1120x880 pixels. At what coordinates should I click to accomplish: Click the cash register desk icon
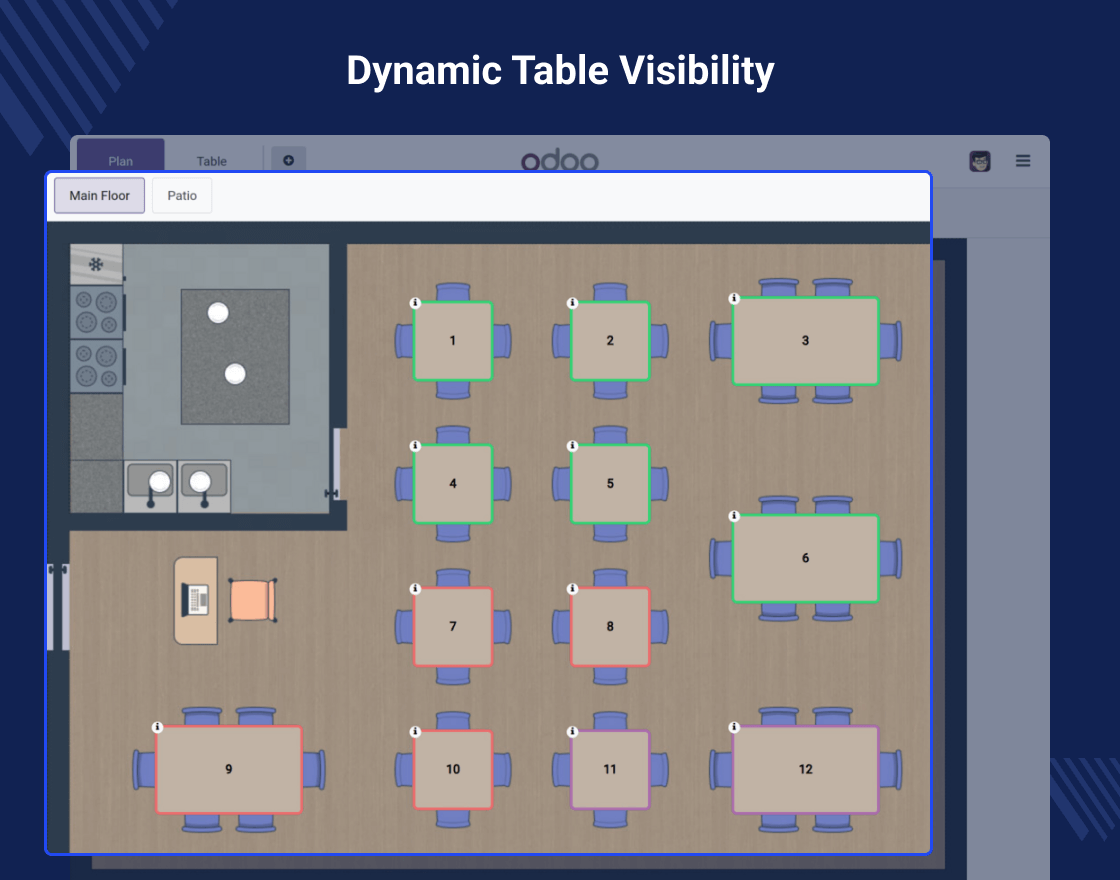click(x=196, y=600)
